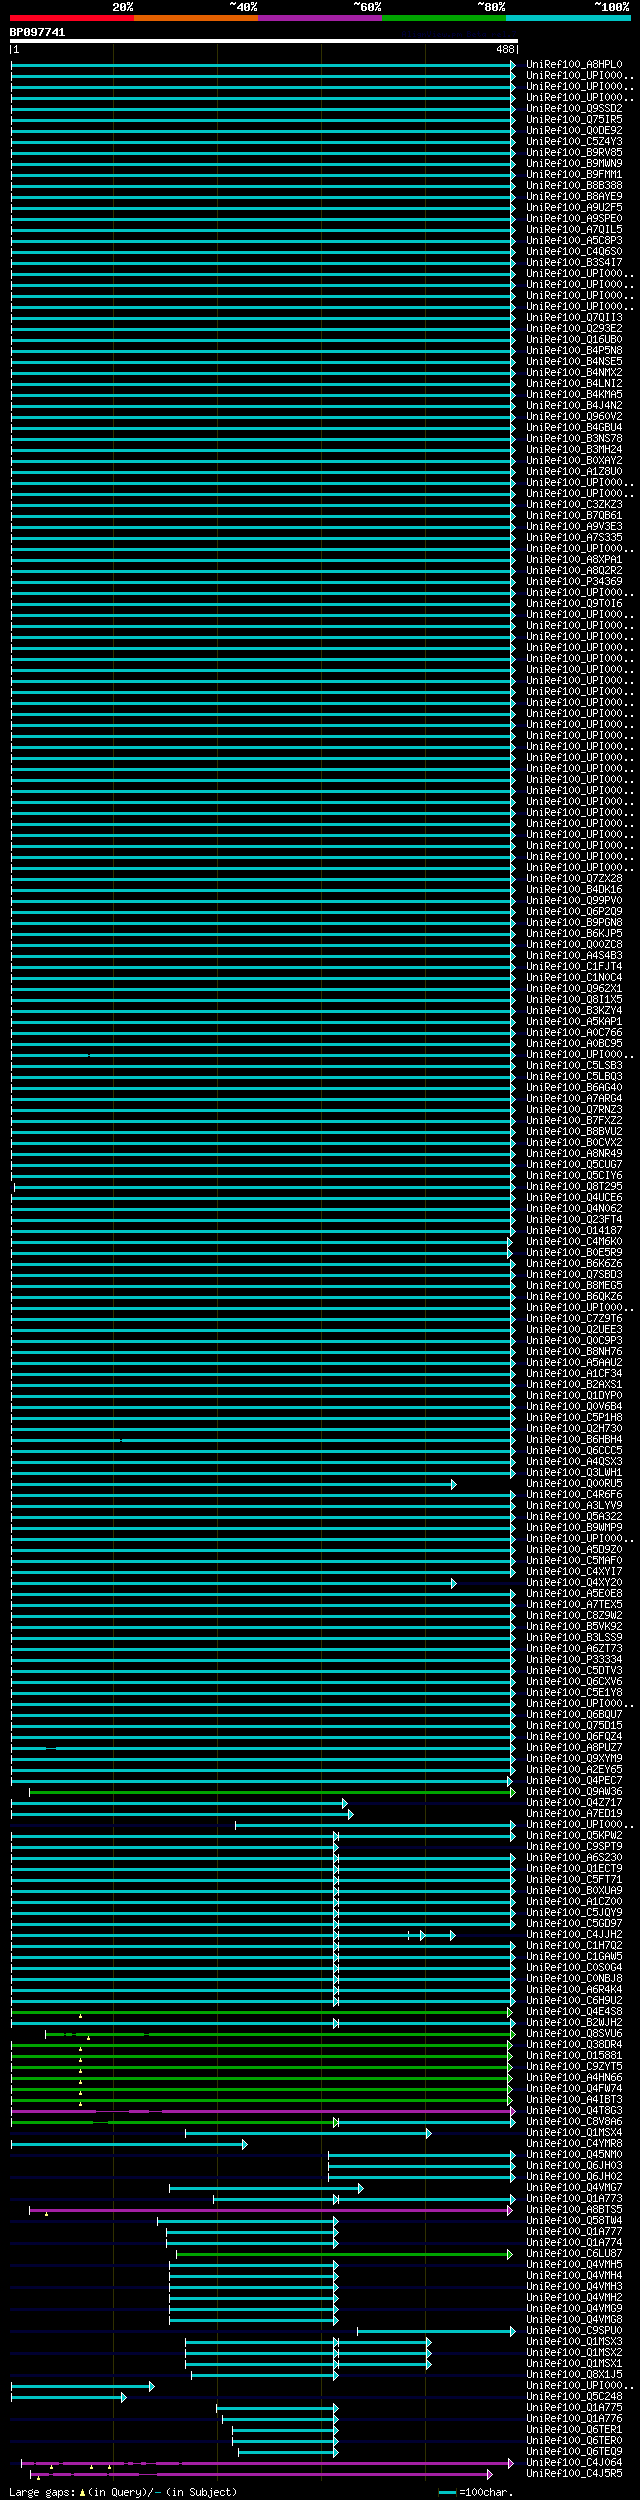Select label UniRef100_Q7QII3

(574, 318)
